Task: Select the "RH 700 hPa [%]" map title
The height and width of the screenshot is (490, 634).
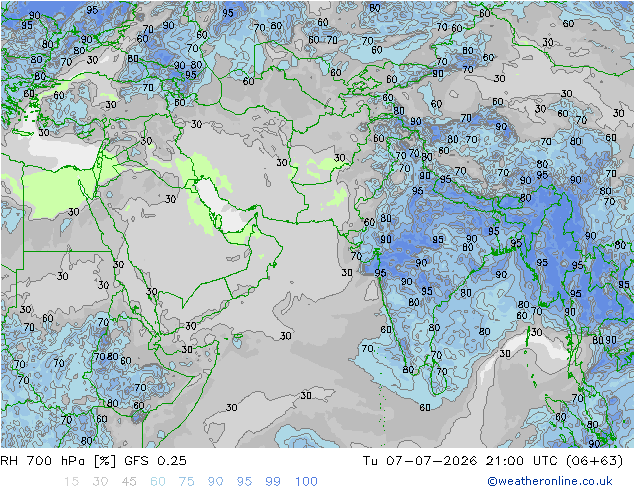Action: 58,460
